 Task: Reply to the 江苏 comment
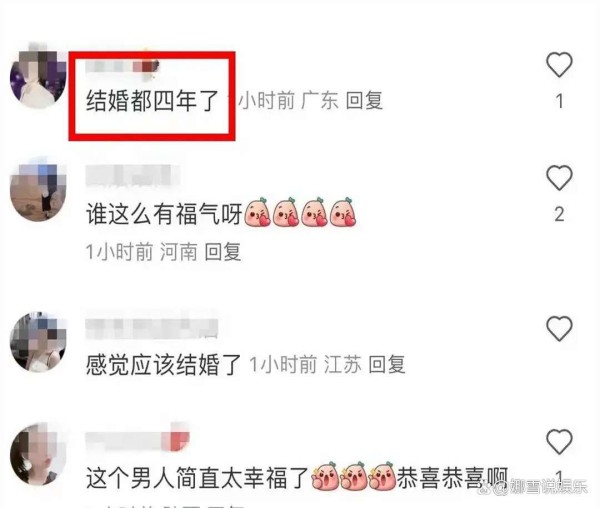(386, 365)
